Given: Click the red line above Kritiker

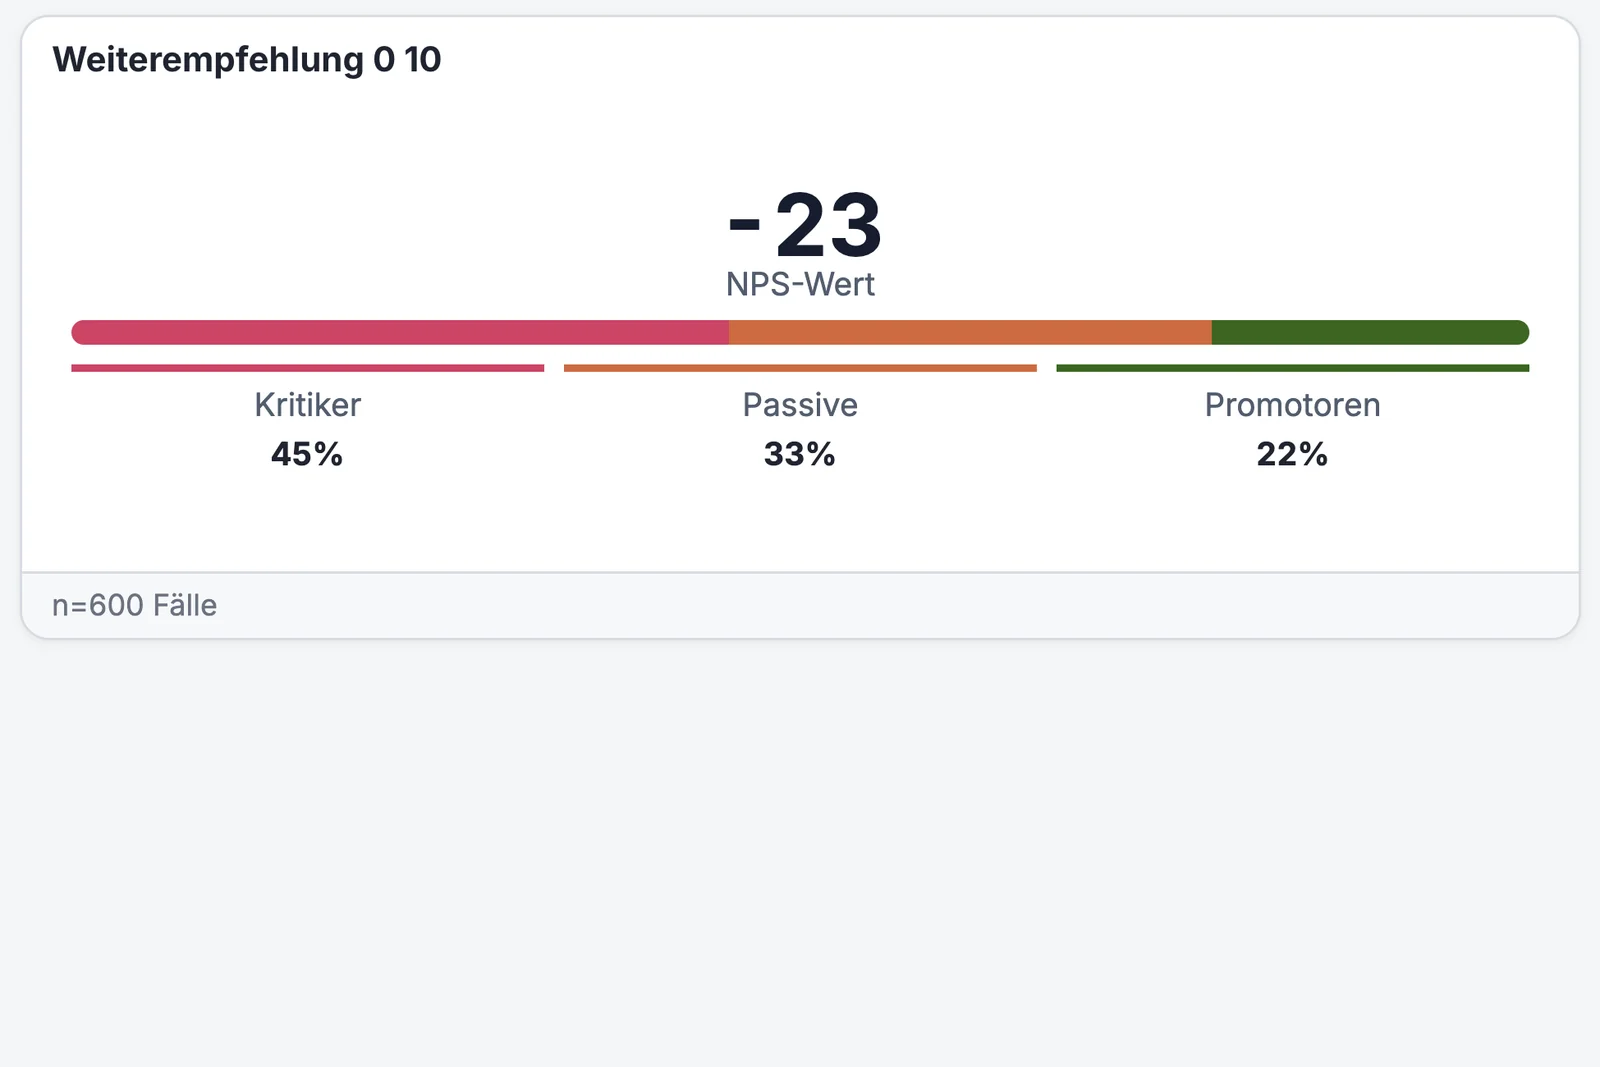Looking at the screenshot, I should coord(307,368).
